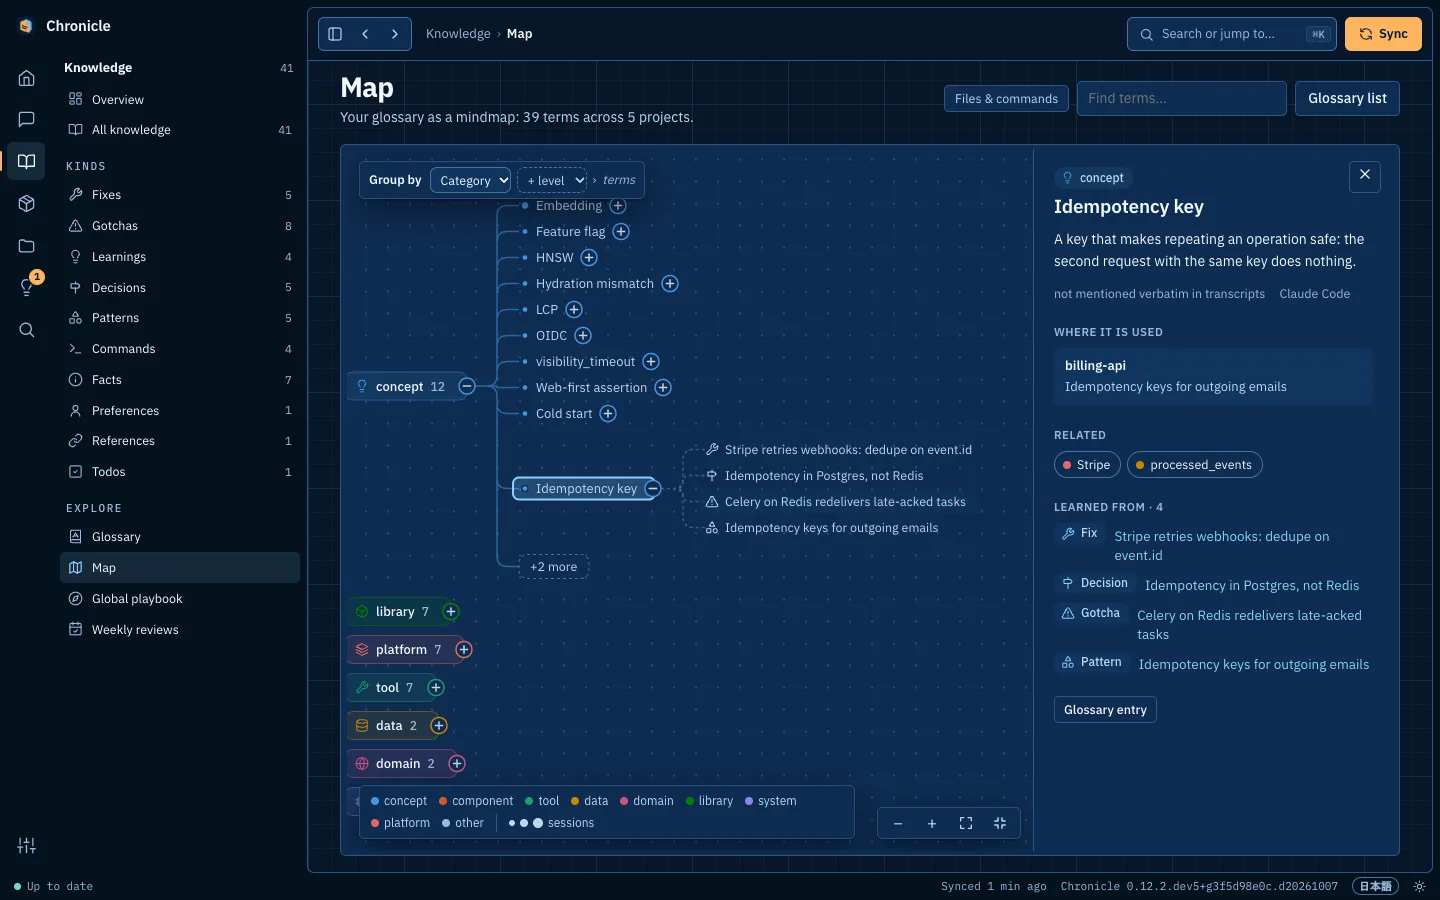Screen dimensions: 1440x900
Task: Toggle the platform category in the legend
Action: (x=400, y=823)
